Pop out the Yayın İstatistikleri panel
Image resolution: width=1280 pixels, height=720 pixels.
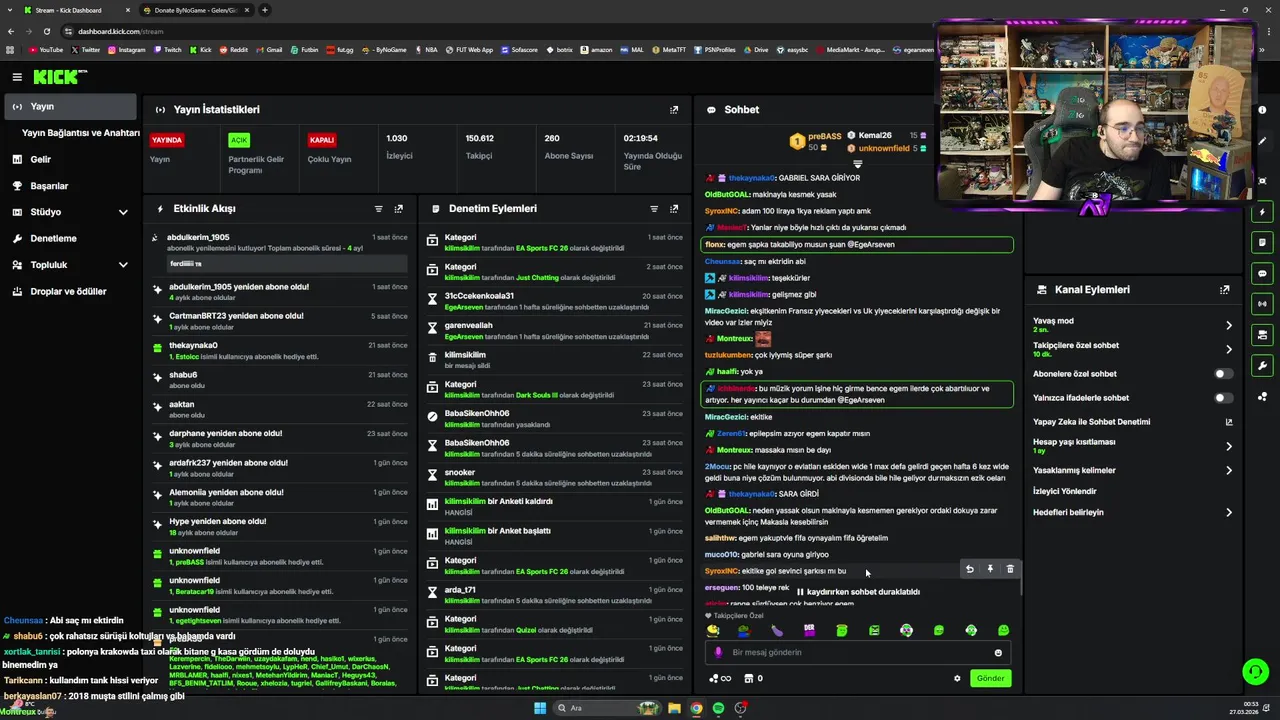click(x=674, y=110)
